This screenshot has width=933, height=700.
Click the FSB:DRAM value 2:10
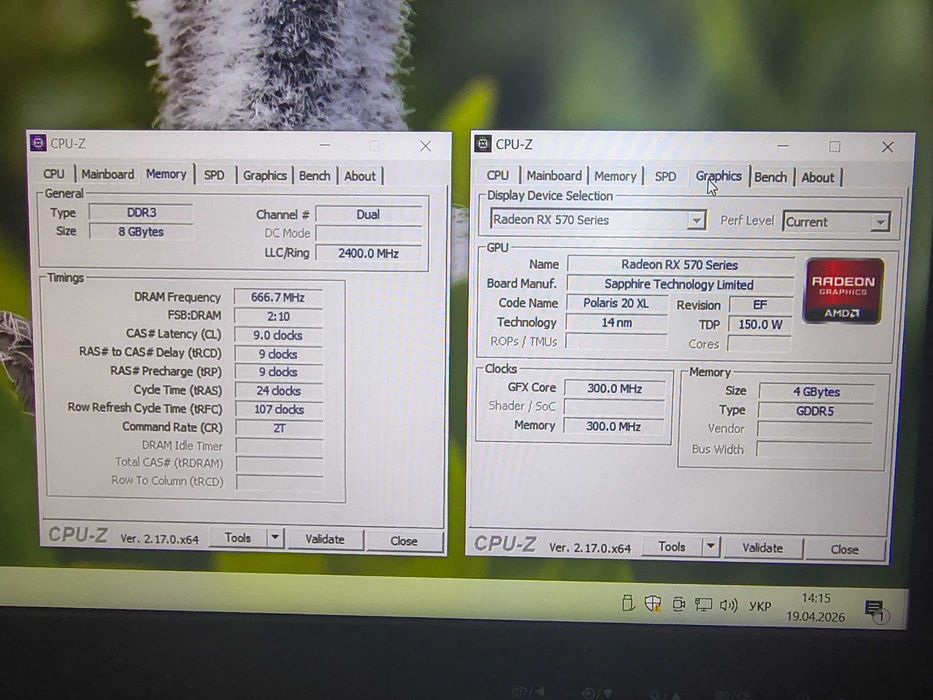278,316
